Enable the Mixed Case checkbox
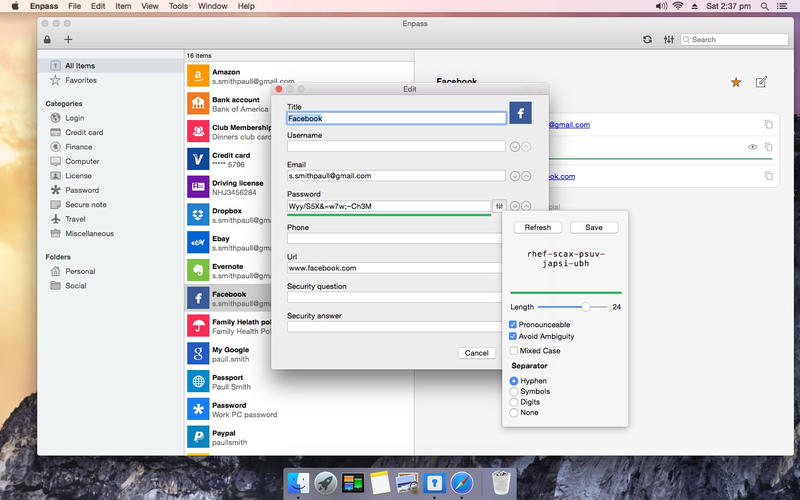 pos(514,351)
